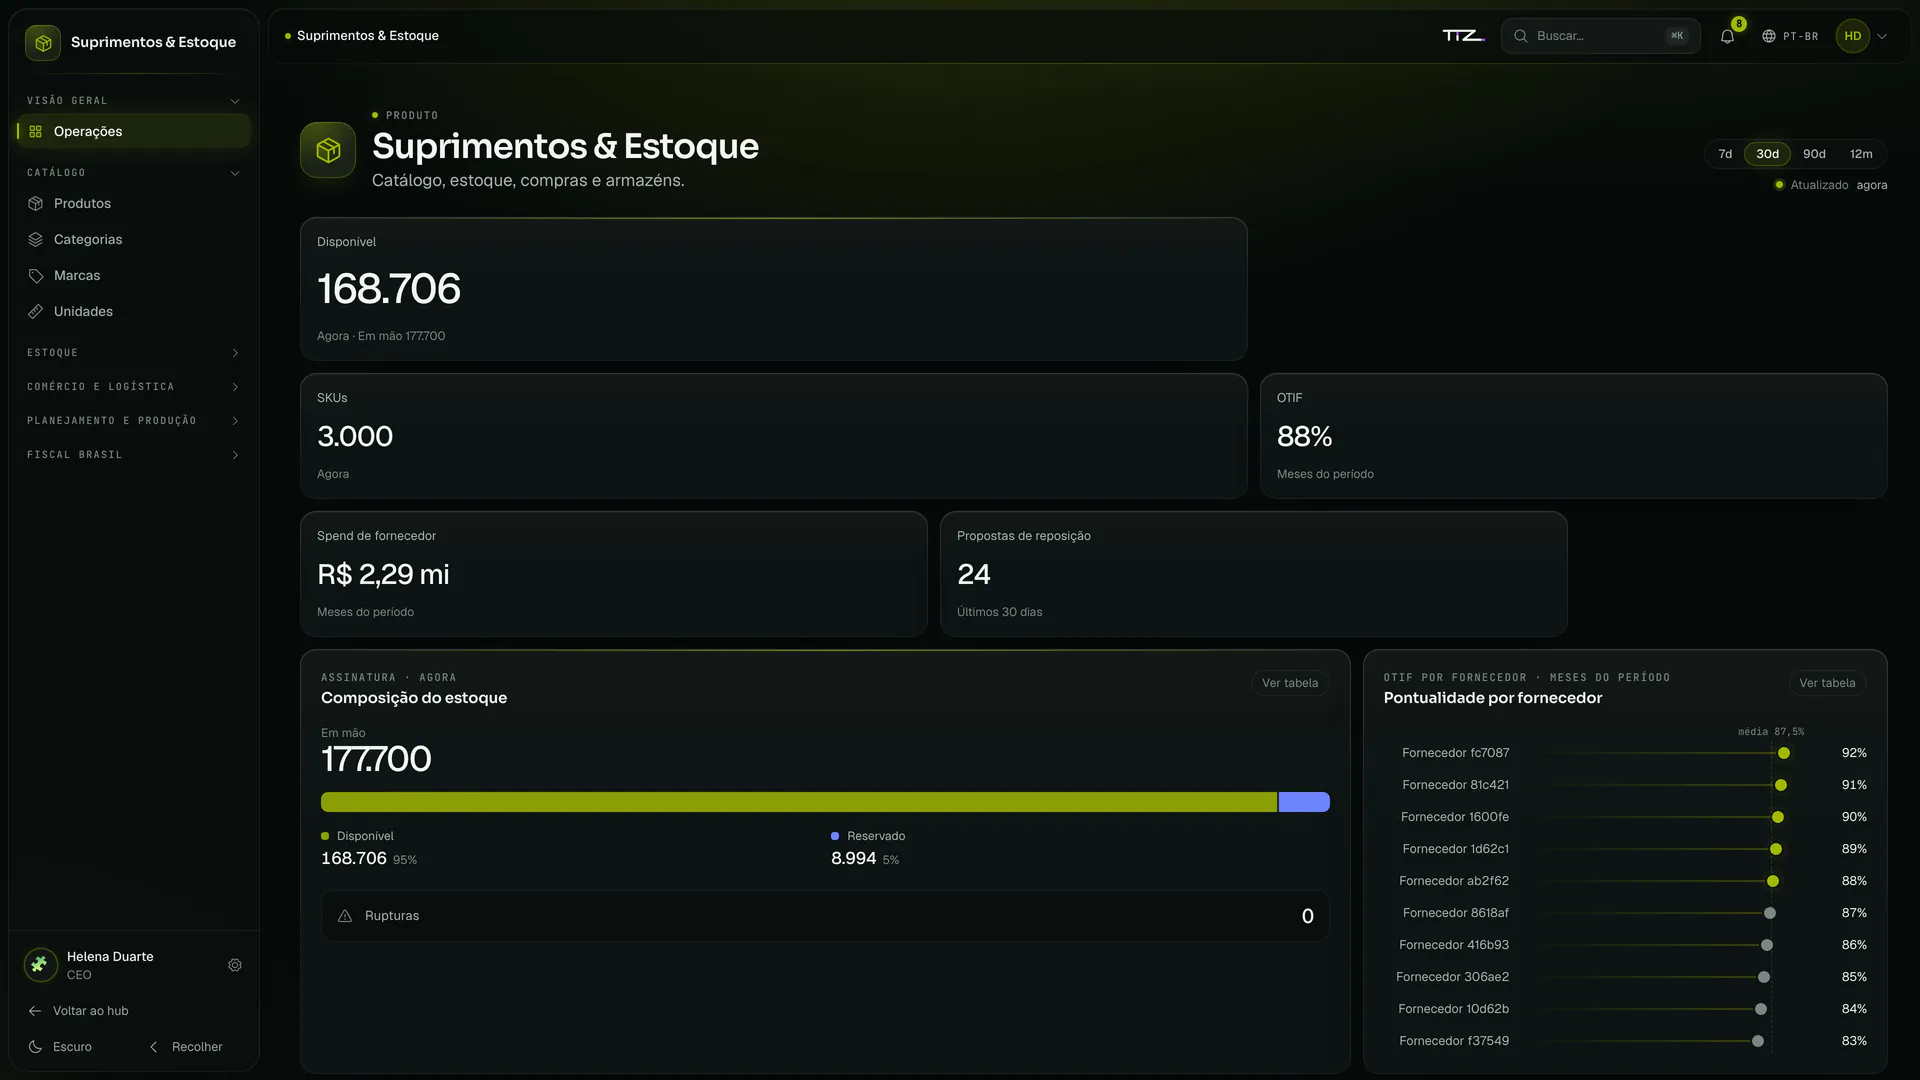Click the notifications bell icon
The image size is (1920, 1080).
[x=1727, y=36]
